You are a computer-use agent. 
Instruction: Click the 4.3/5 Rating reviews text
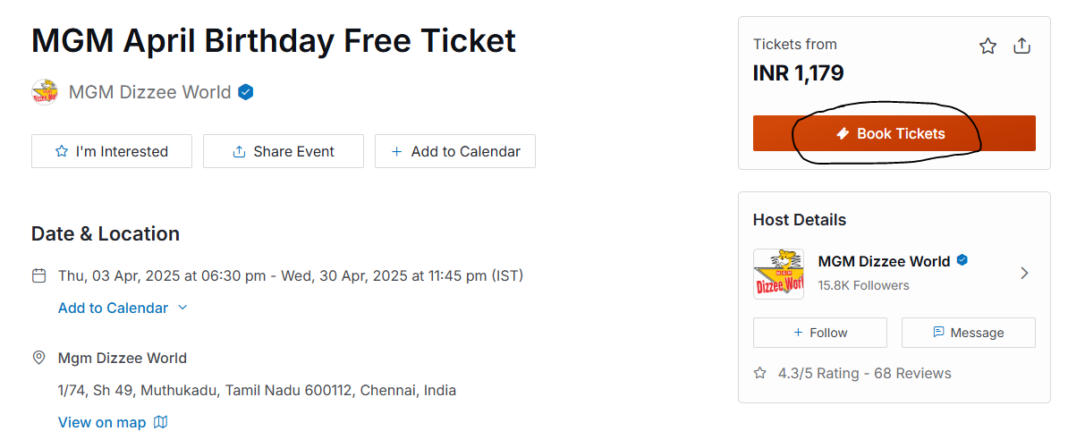pos(864,373)
